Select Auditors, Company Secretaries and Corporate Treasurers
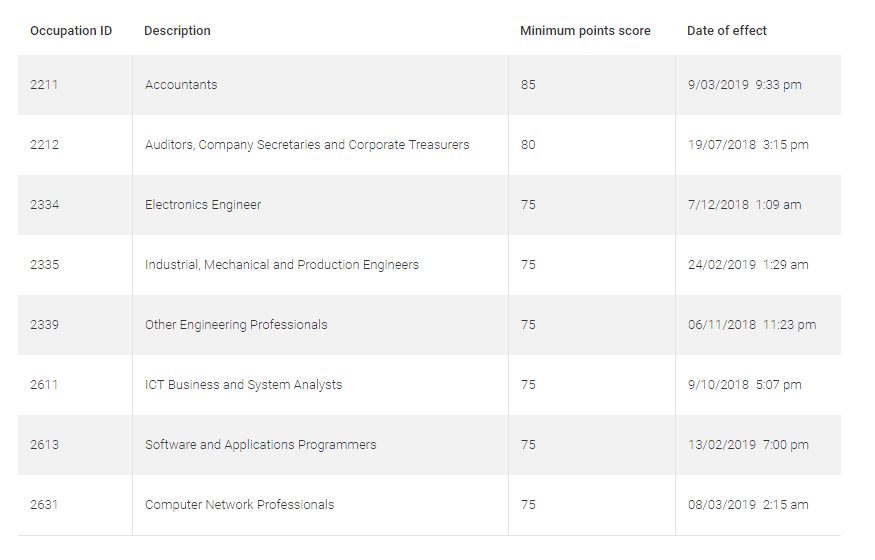875x560 pixels. coord(307,145)
